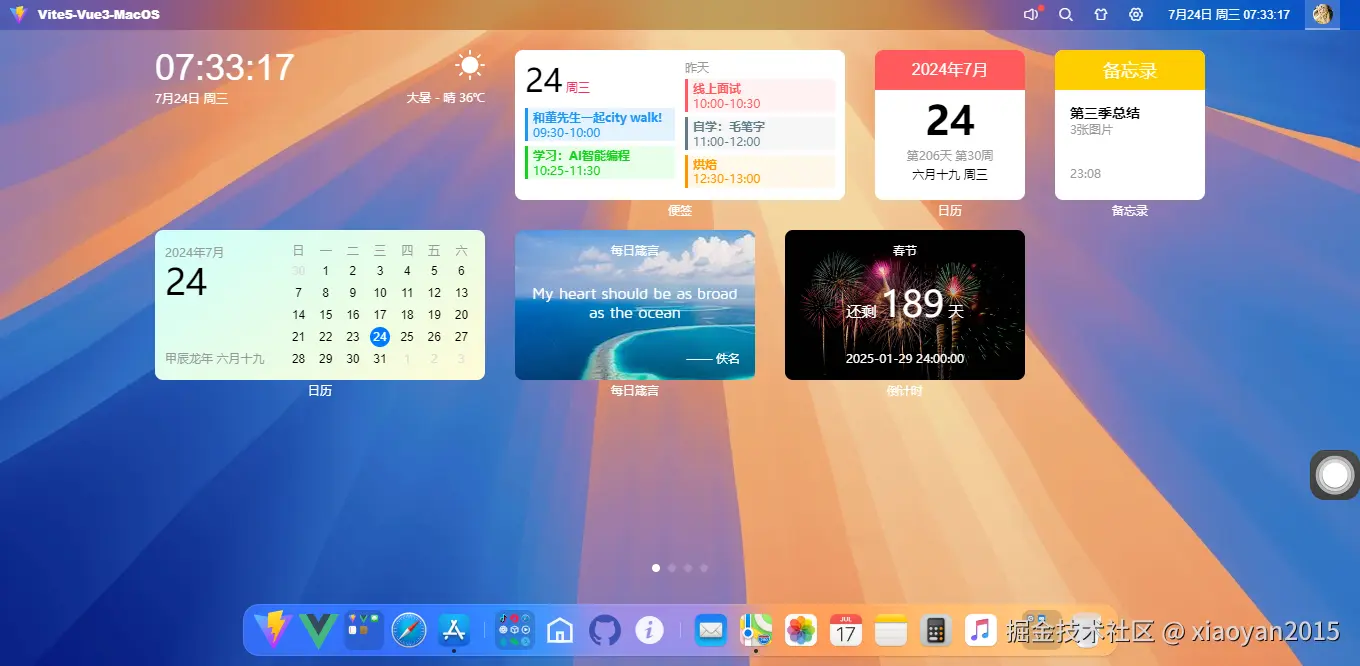The height and width of the screenshot is (666, 1360).
Task: Click the Vite lightning icon in the dock
Action: point(272,630)
